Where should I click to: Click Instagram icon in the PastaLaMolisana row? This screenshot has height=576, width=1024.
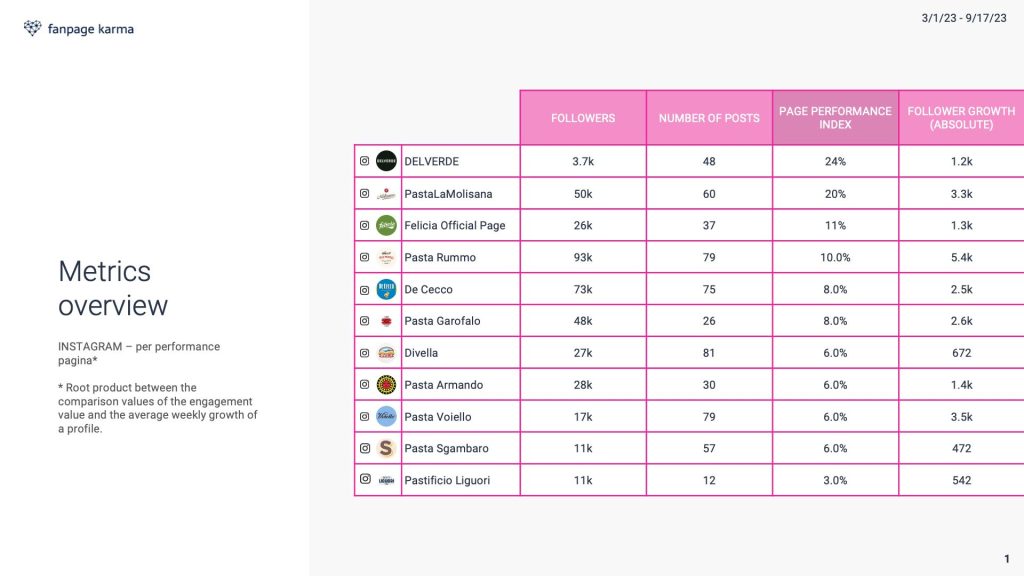tap(364, 193)
